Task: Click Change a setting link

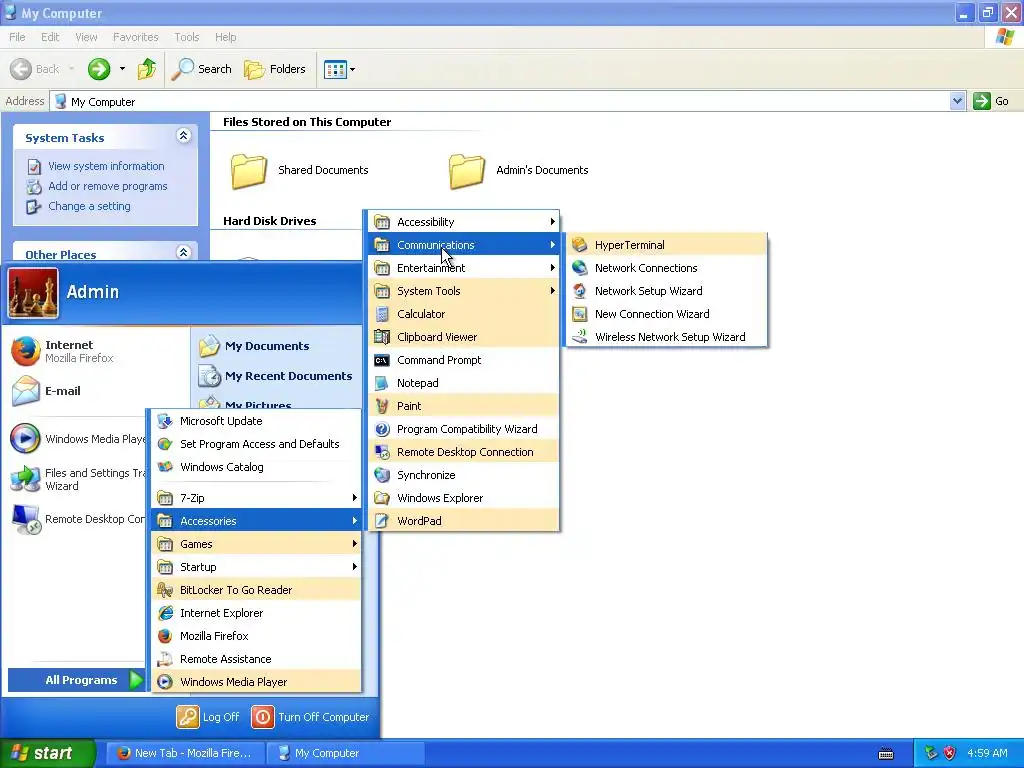Action: pyautogui.click(x=89, y=206)
